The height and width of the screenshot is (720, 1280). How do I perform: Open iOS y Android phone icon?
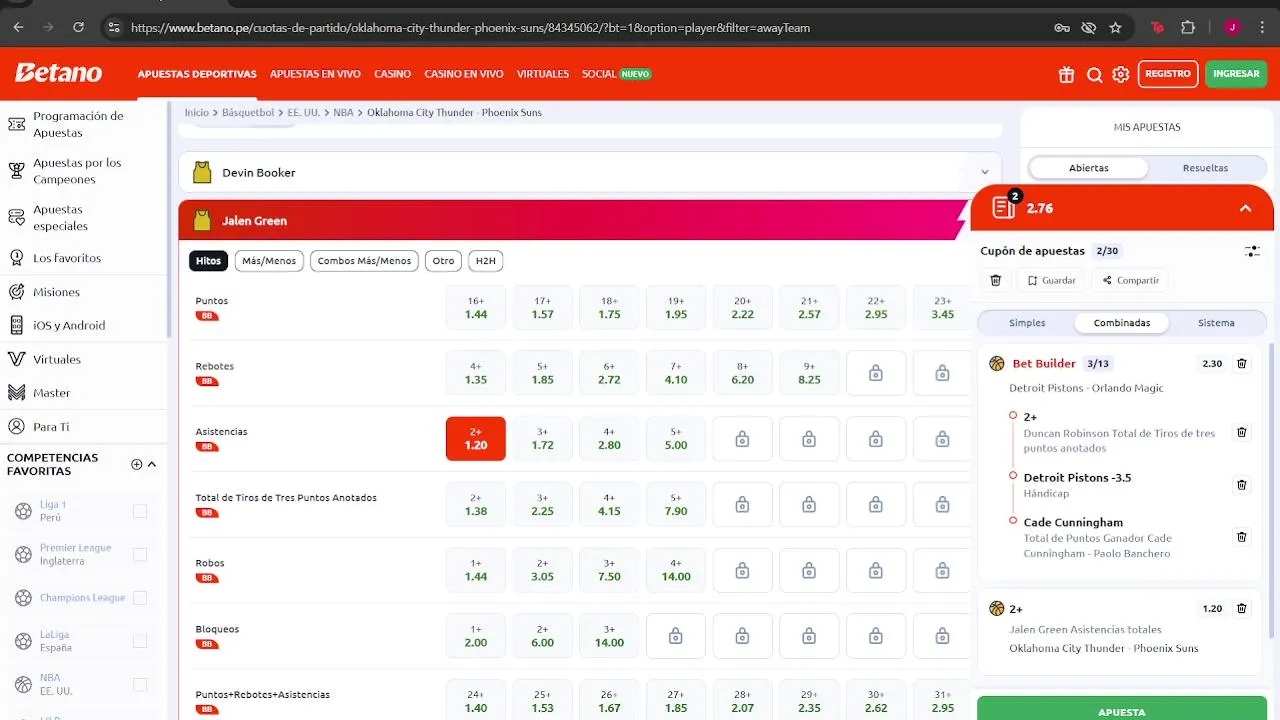16,325
